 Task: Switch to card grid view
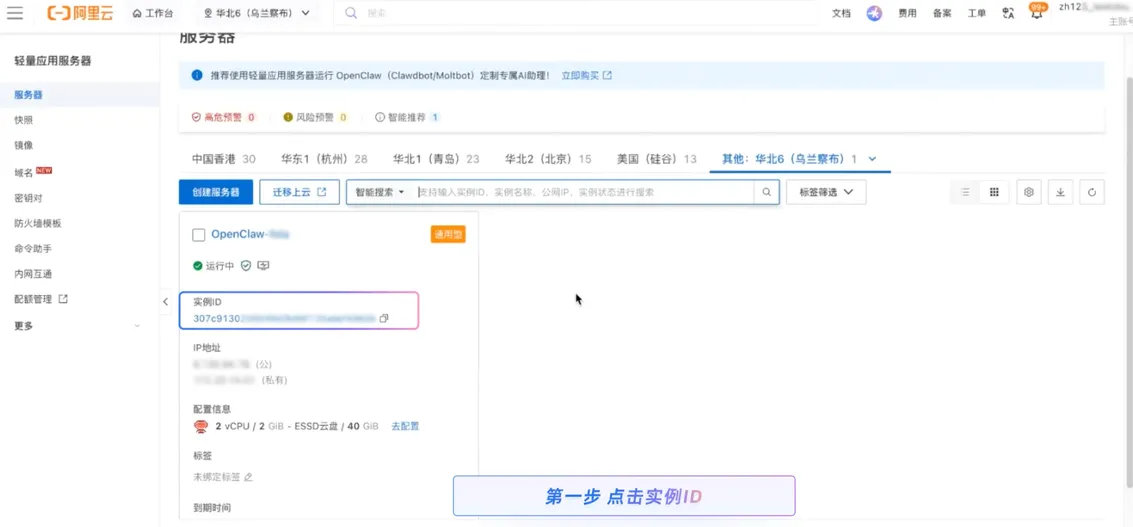click(x=994, y=192)
